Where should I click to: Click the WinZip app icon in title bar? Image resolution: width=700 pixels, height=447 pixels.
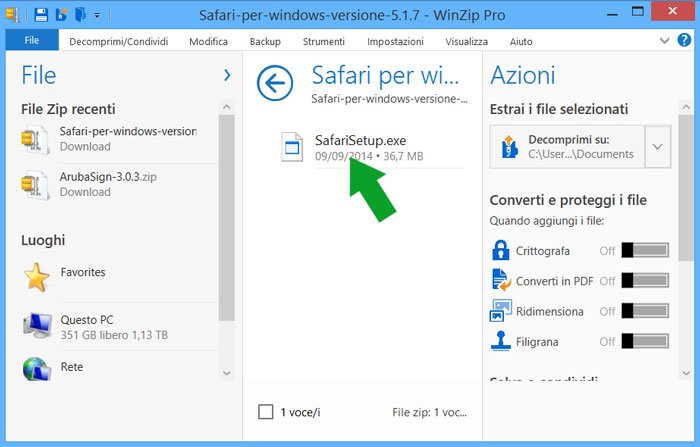click(x=12, y=15)
